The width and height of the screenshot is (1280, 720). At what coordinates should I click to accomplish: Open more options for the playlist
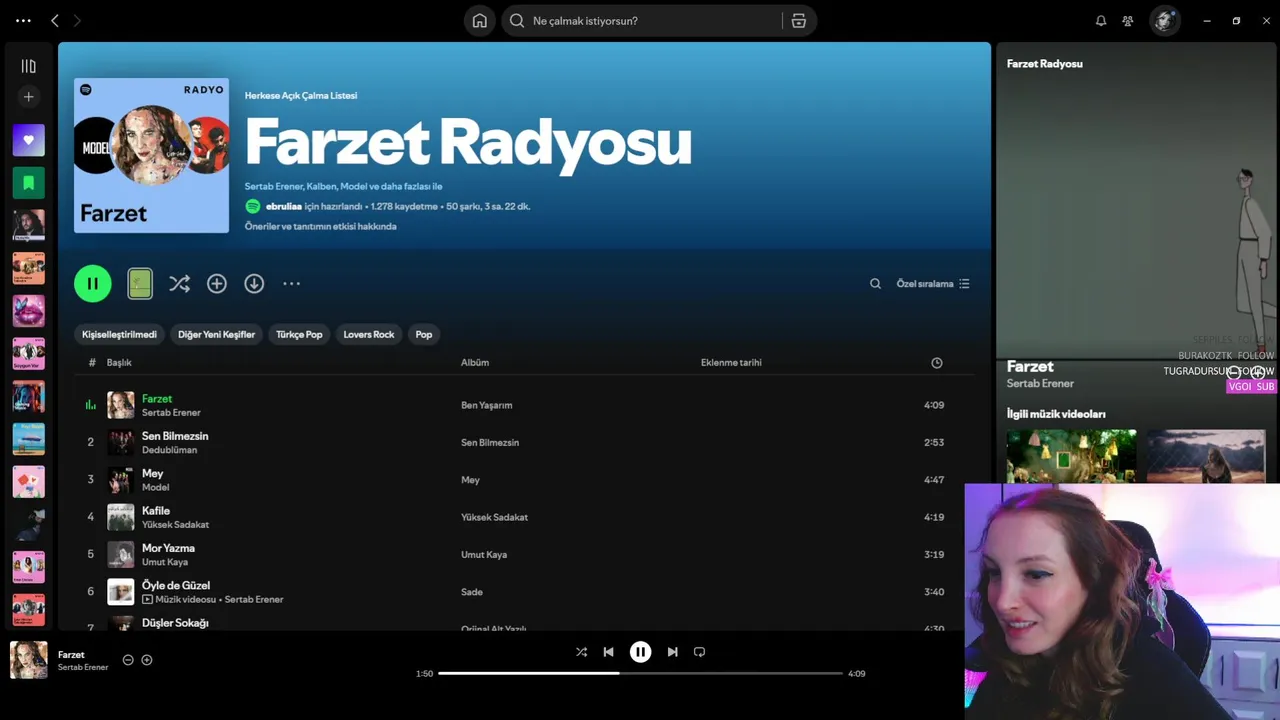291,284
